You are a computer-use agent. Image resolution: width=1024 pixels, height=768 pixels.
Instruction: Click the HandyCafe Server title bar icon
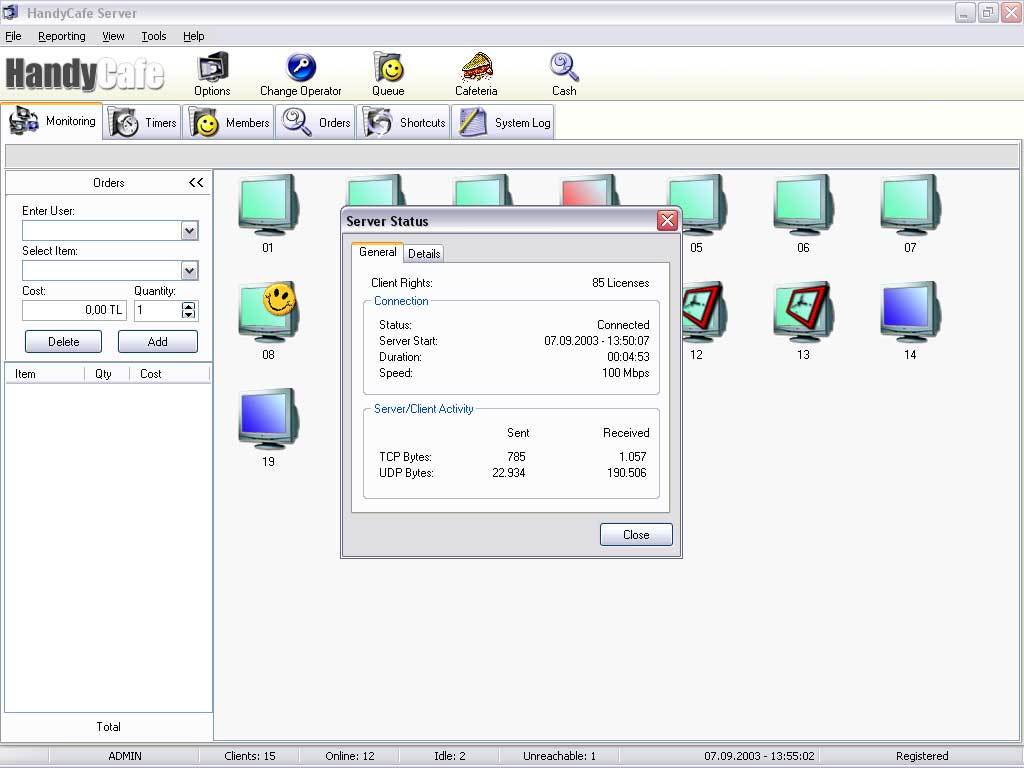[10, 12]
